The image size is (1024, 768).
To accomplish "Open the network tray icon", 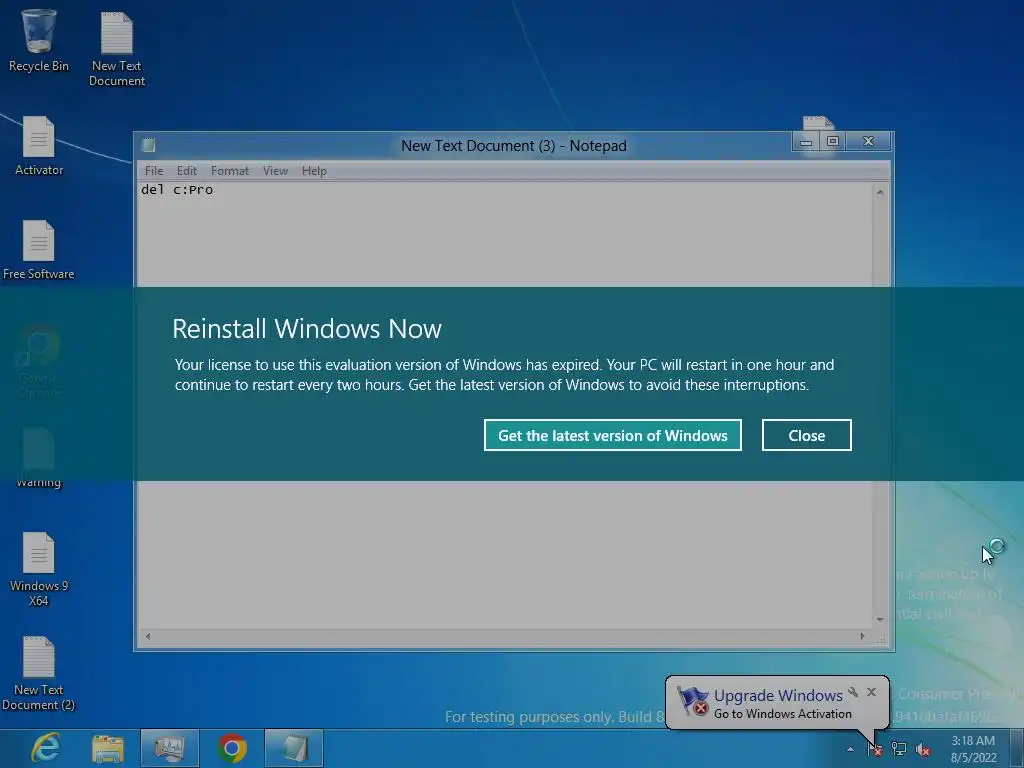I will coord(899,749).
